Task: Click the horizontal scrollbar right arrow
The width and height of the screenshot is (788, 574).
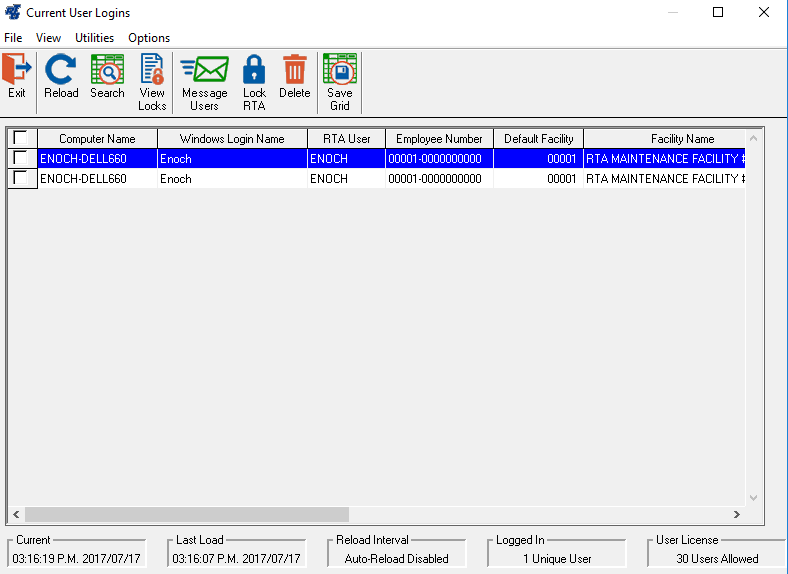Action: tap(736, 514)
